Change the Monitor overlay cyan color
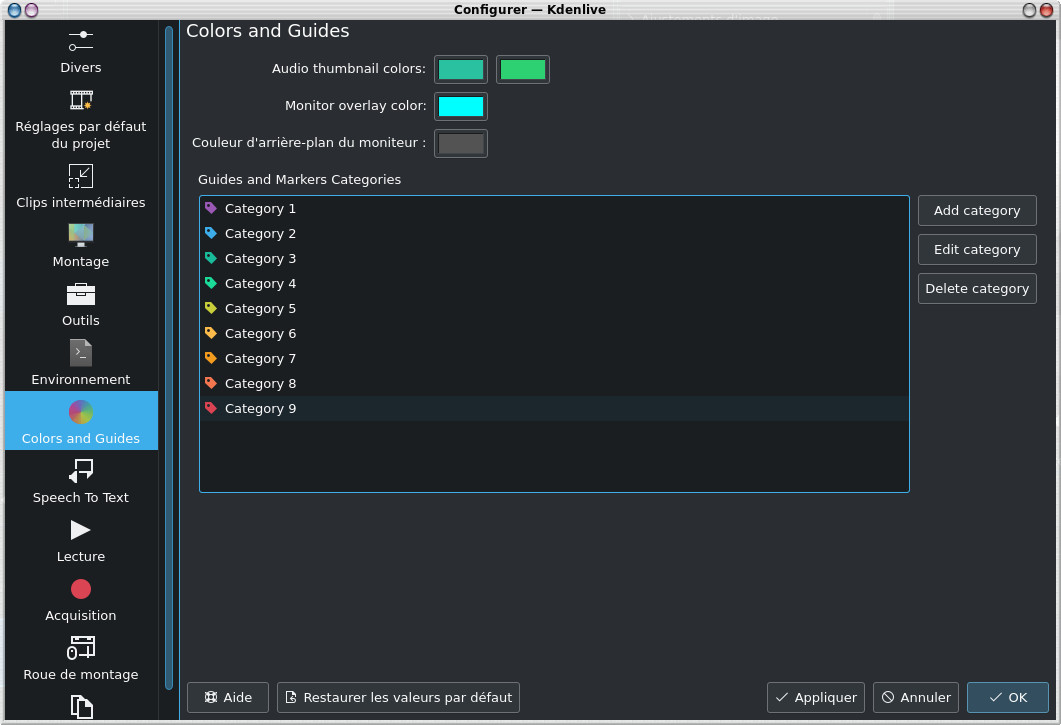This screenshot has width=1061, height=725. pyautogui.click(x=461, y=106)
